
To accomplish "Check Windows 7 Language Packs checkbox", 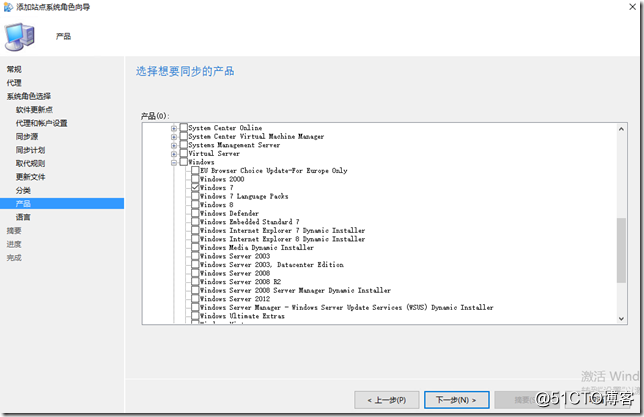I will click(x=195, y=196).
